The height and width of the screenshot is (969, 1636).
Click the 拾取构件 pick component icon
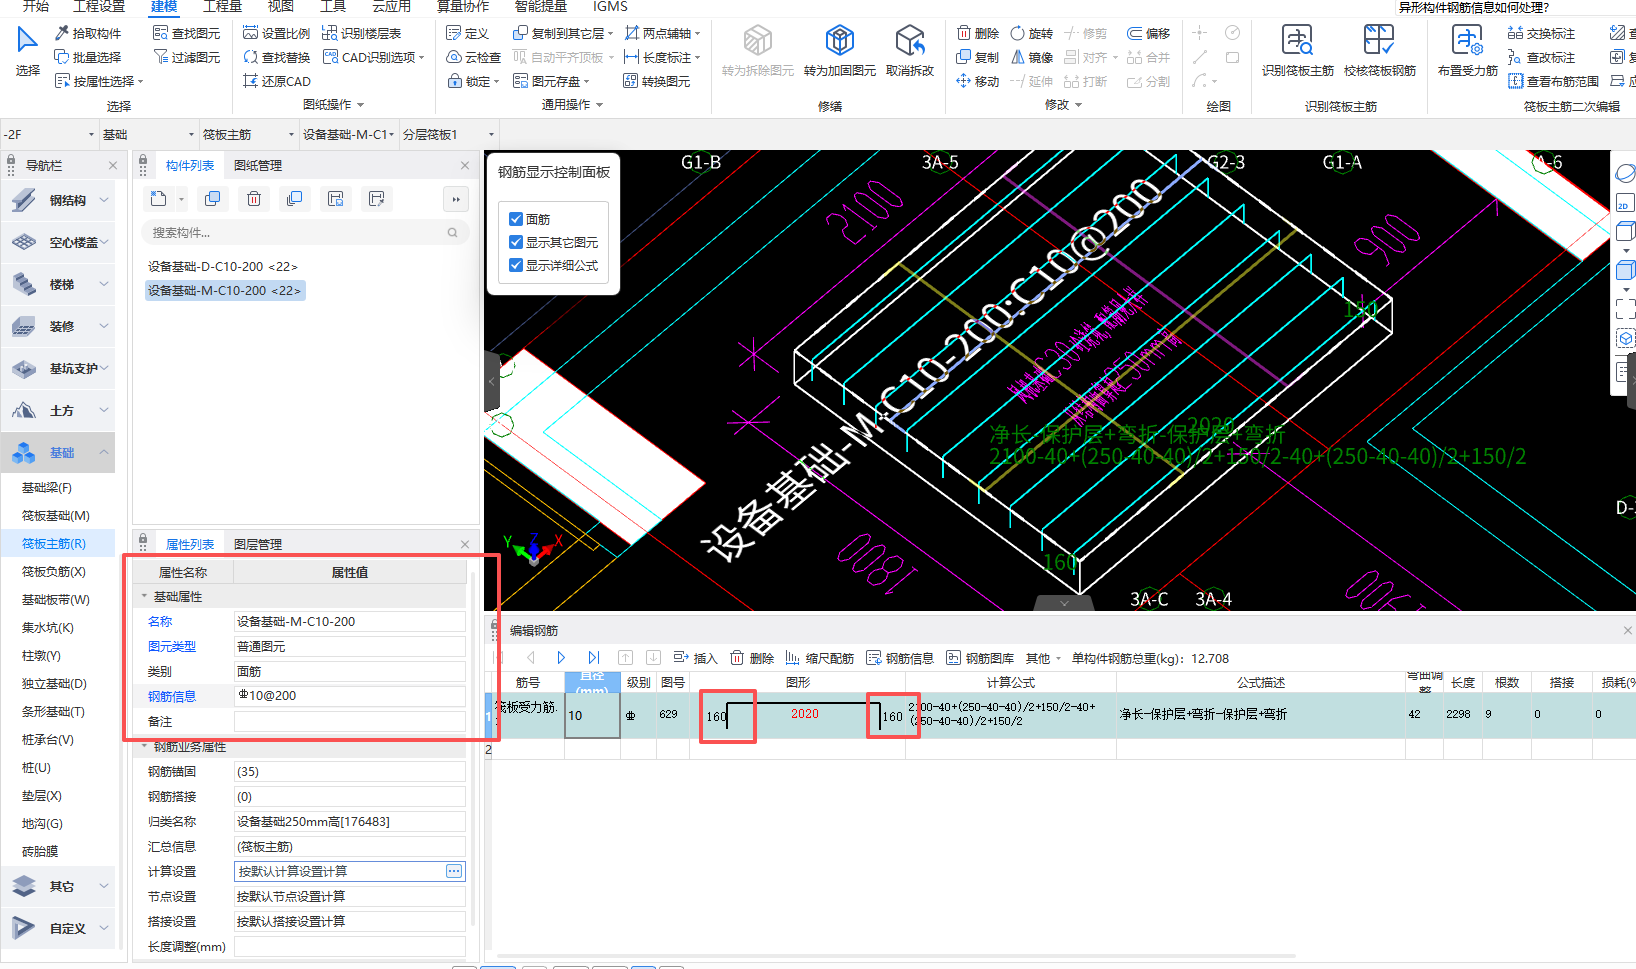click(x=63, y=33)
